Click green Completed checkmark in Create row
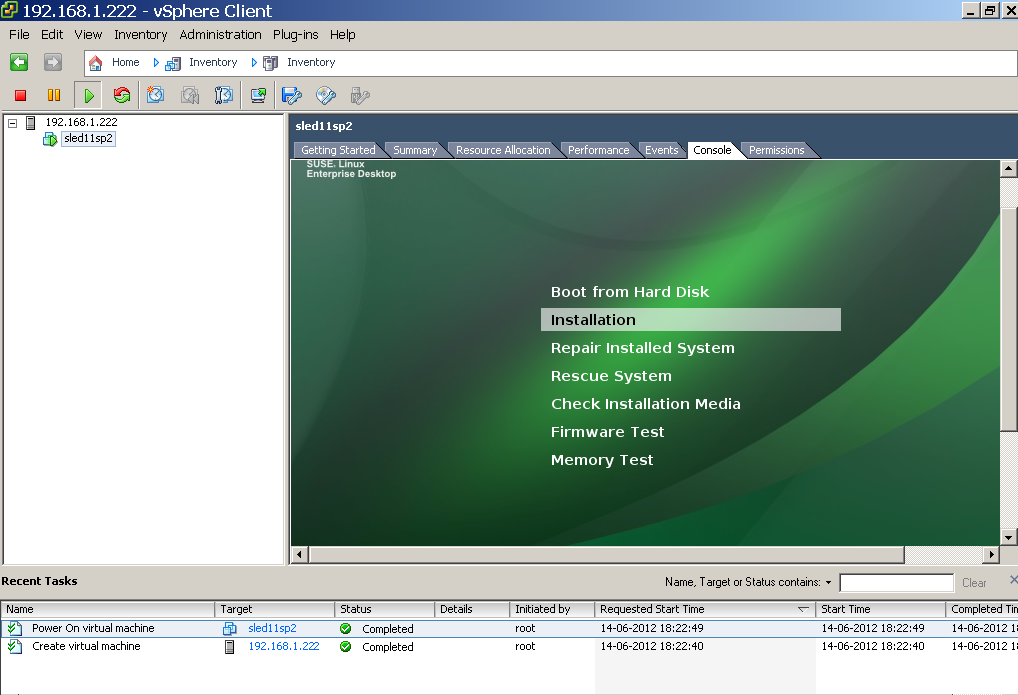 (345, 646)
